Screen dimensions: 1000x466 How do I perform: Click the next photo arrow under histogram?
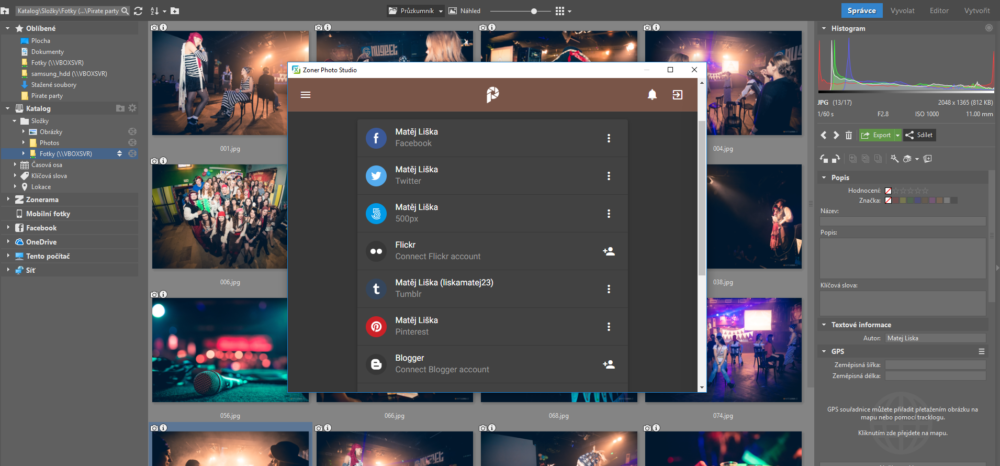(x=835, y=135)
